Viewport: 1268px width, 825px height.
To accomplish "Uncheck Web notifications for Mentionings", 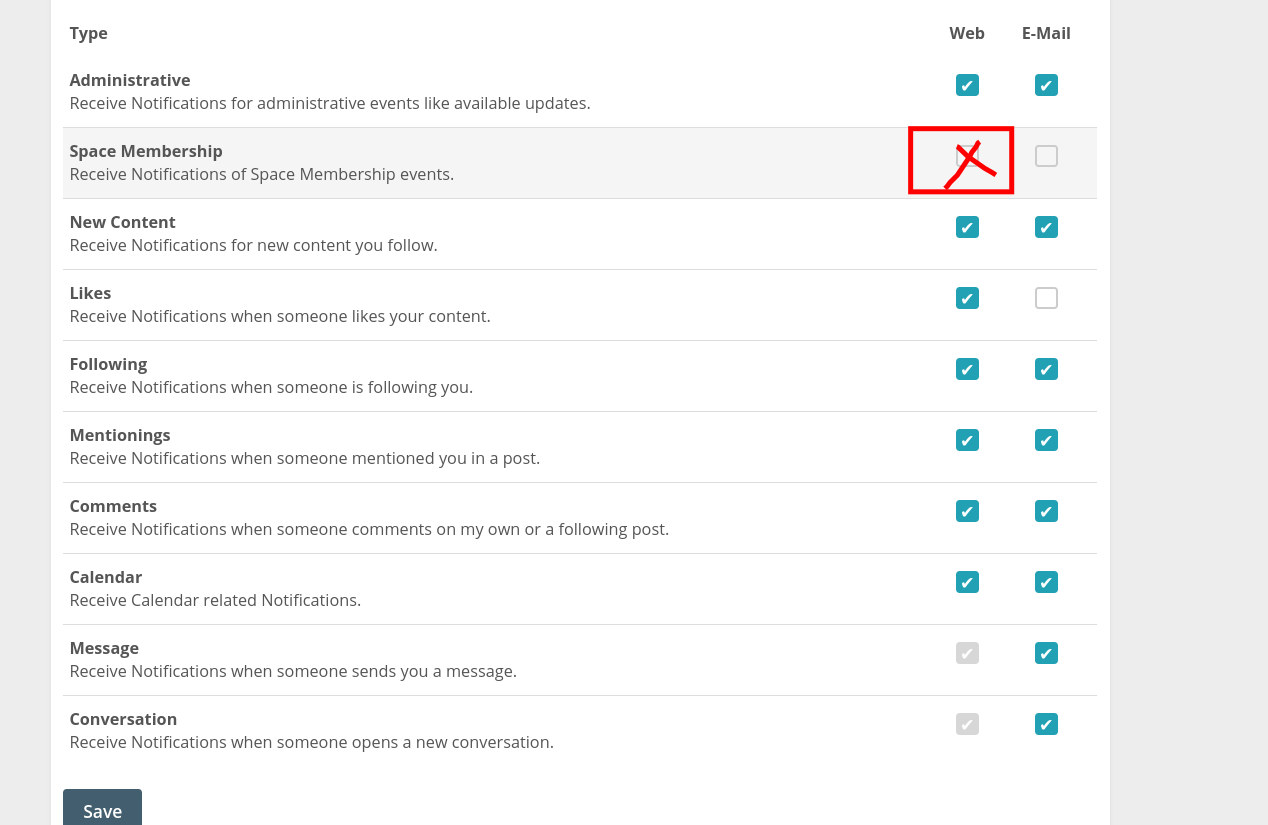I will pos(967,440).
